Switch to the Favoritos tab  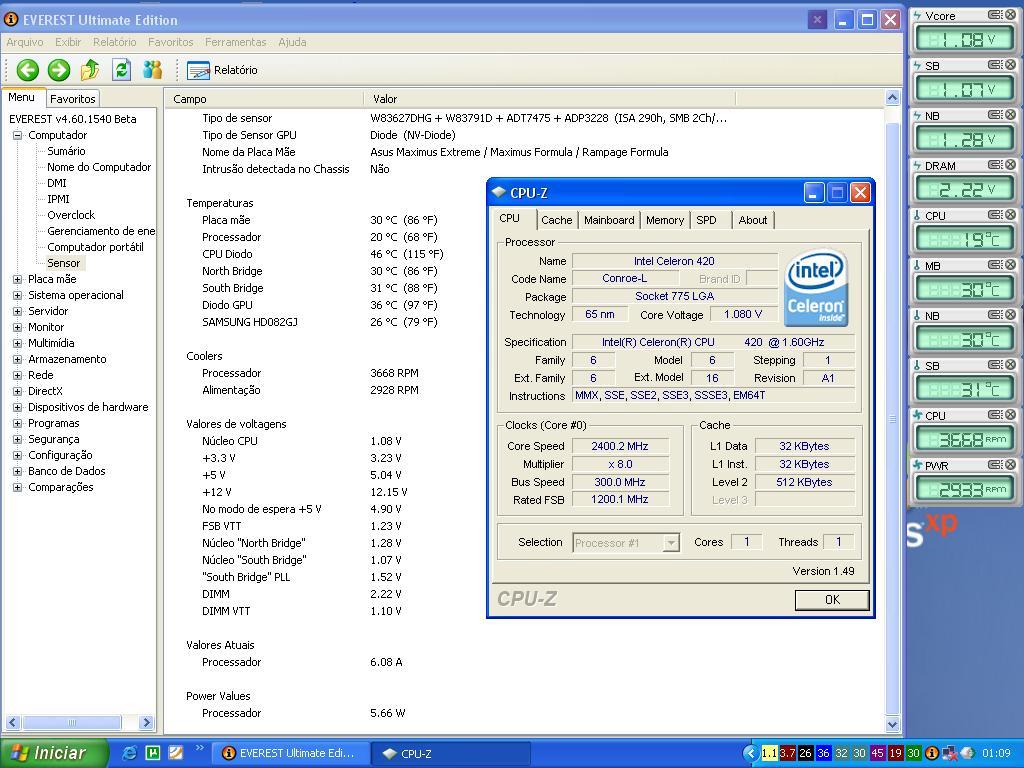pyautogui.click(x=72, y=99)
